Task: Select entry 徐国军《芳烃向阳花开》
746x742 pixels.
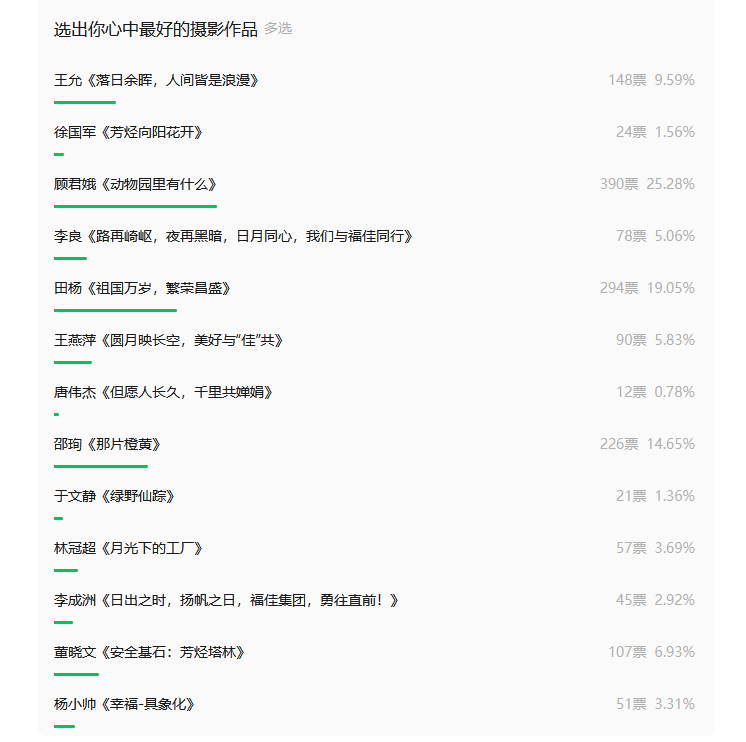Action: [x=129, y=132]
